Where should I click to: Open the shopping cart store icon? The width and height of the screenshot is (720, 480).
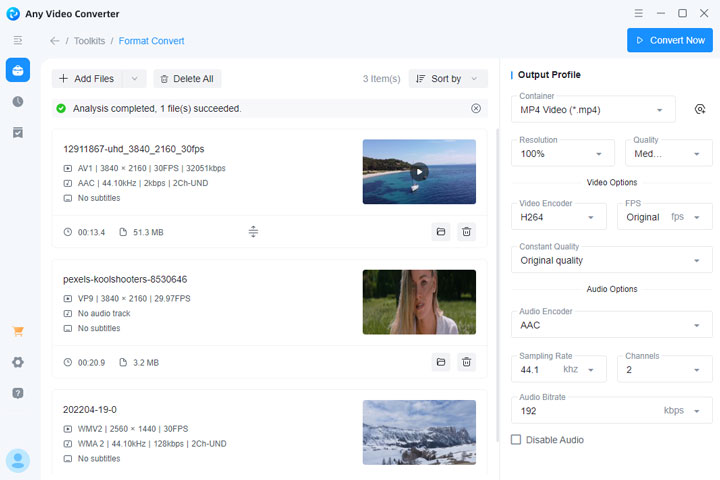pyautogui.click(x=18, y=331)
